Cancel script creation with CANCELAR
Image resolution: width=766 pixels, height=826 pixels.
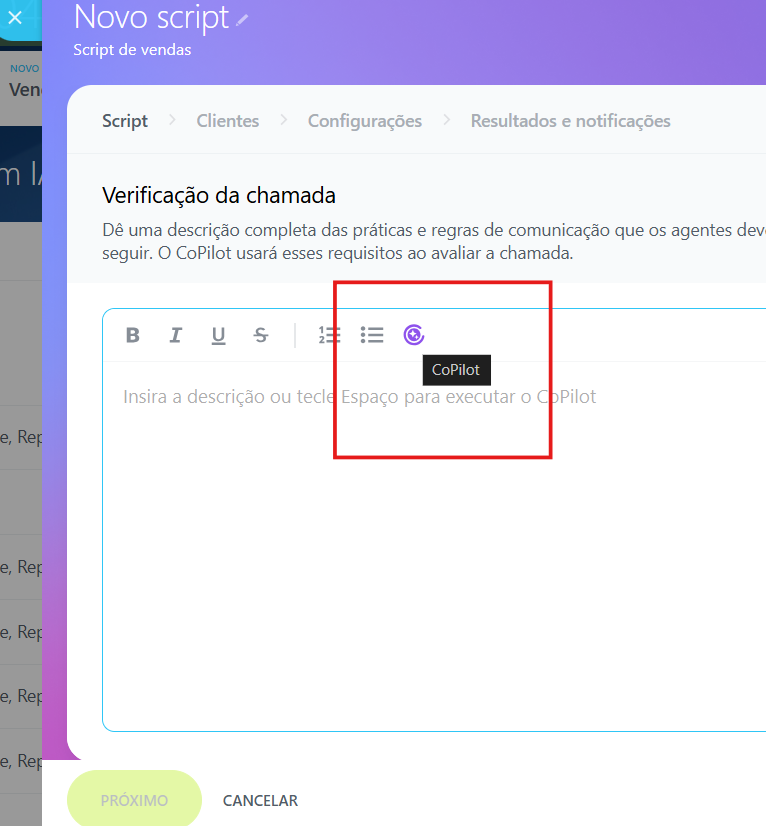pos(260,801)
